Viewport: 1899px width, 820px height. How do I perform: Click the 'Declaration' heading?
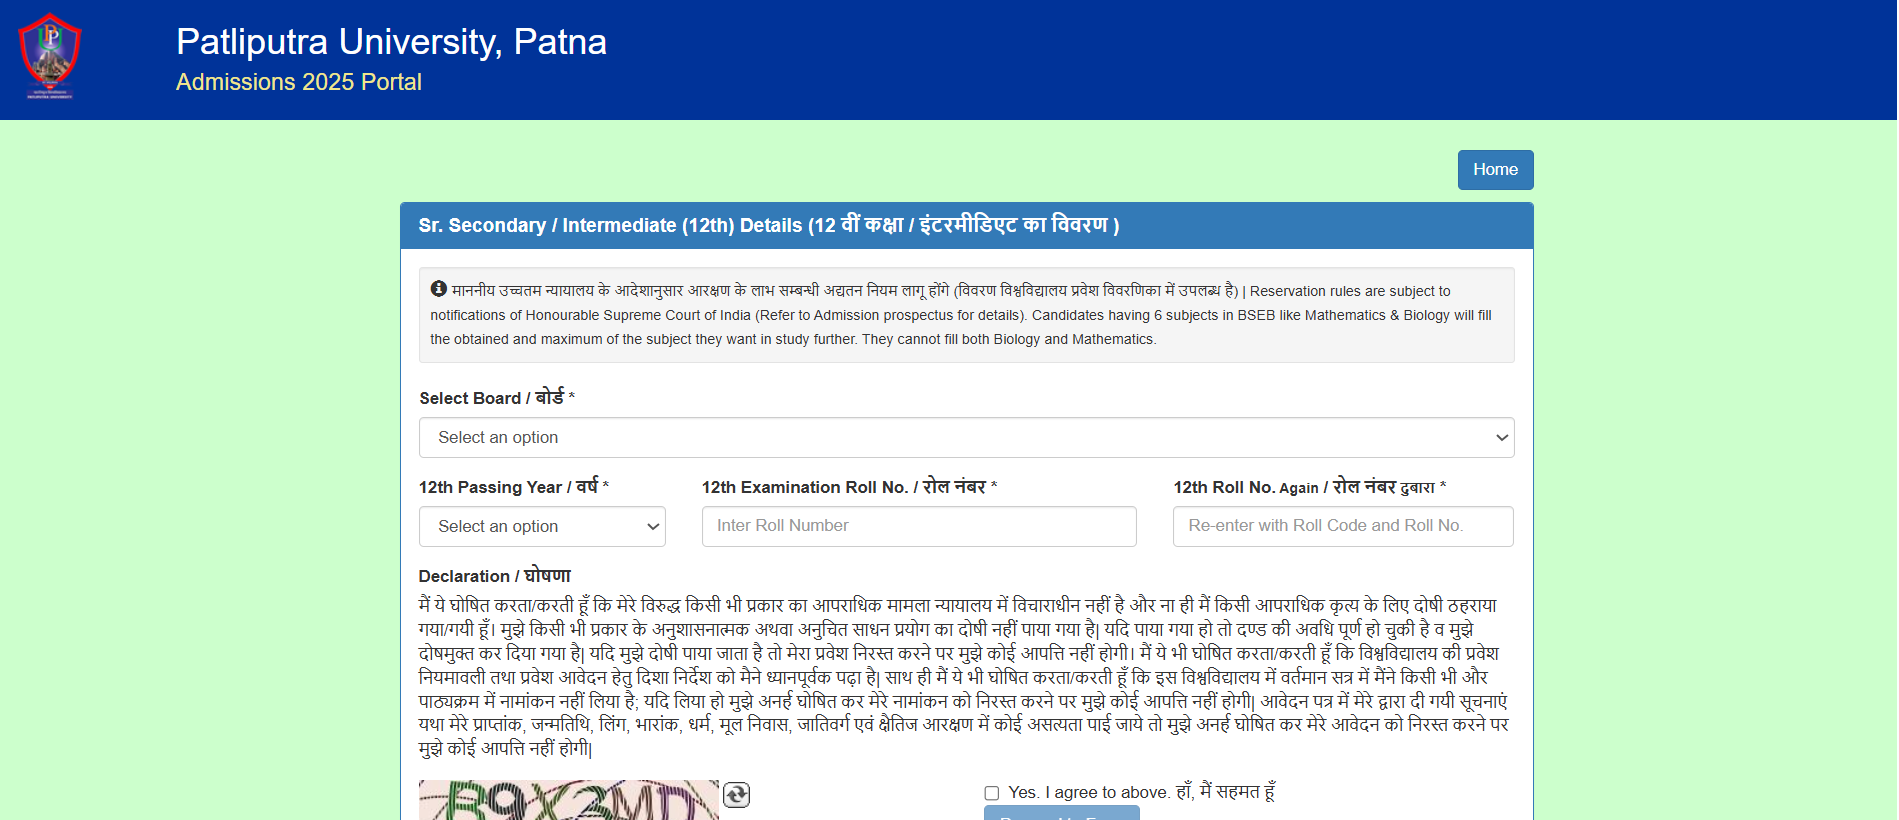click(x=494, y=576)
